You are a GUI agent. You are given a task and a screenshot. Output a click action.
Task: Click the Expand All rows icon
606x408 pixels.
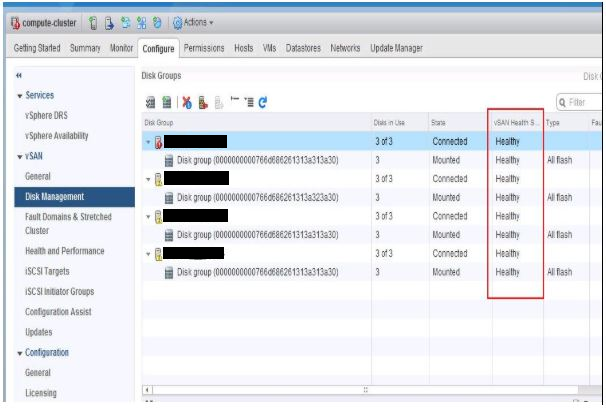click(249, 102)
